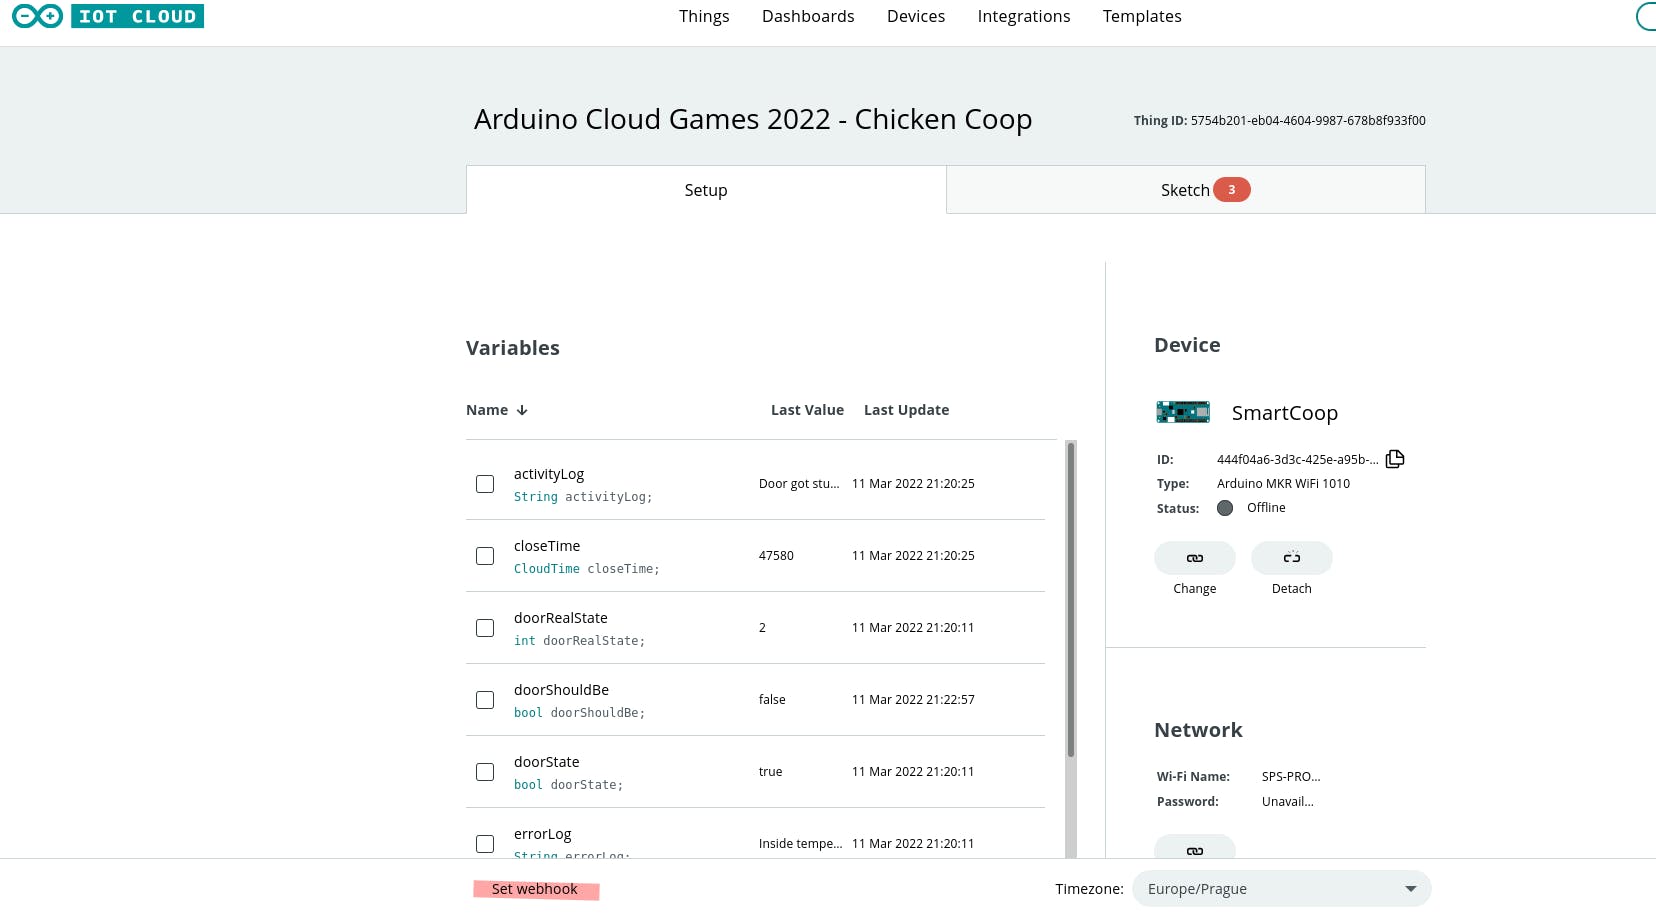
Task: Open the Integrations page
Action: coord(1024,16)
